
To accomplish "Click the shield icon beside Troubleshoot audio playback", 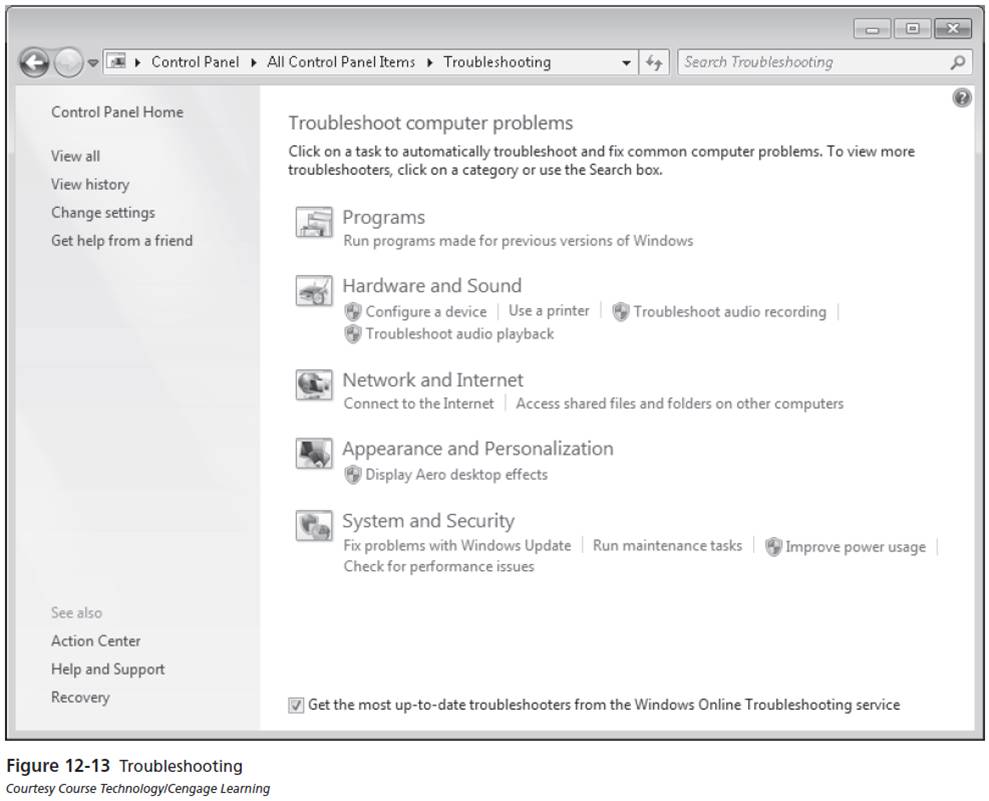I will point(353,334).
